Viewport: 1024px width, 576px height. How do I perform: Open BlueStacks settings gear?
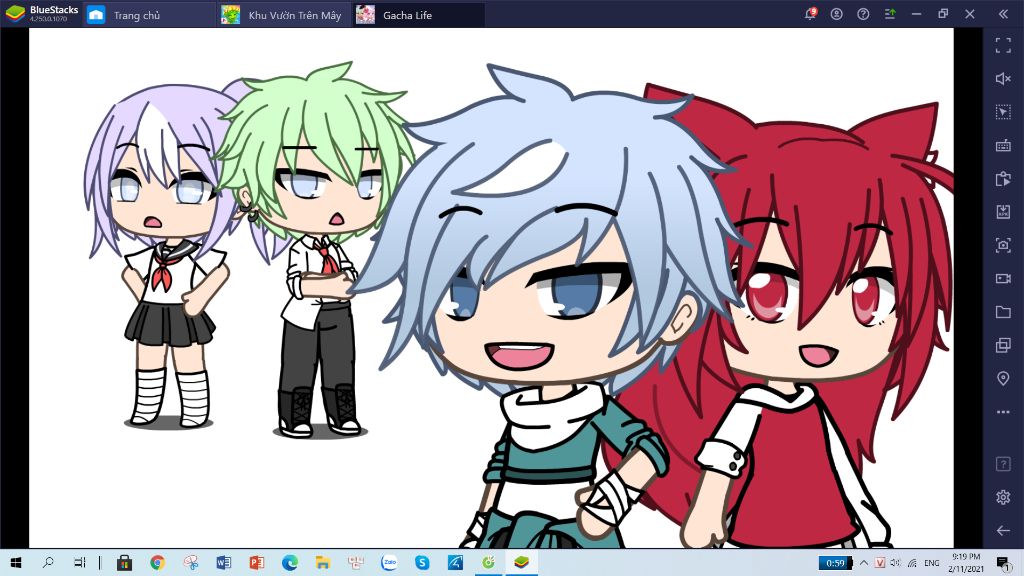pos(1003,497)
